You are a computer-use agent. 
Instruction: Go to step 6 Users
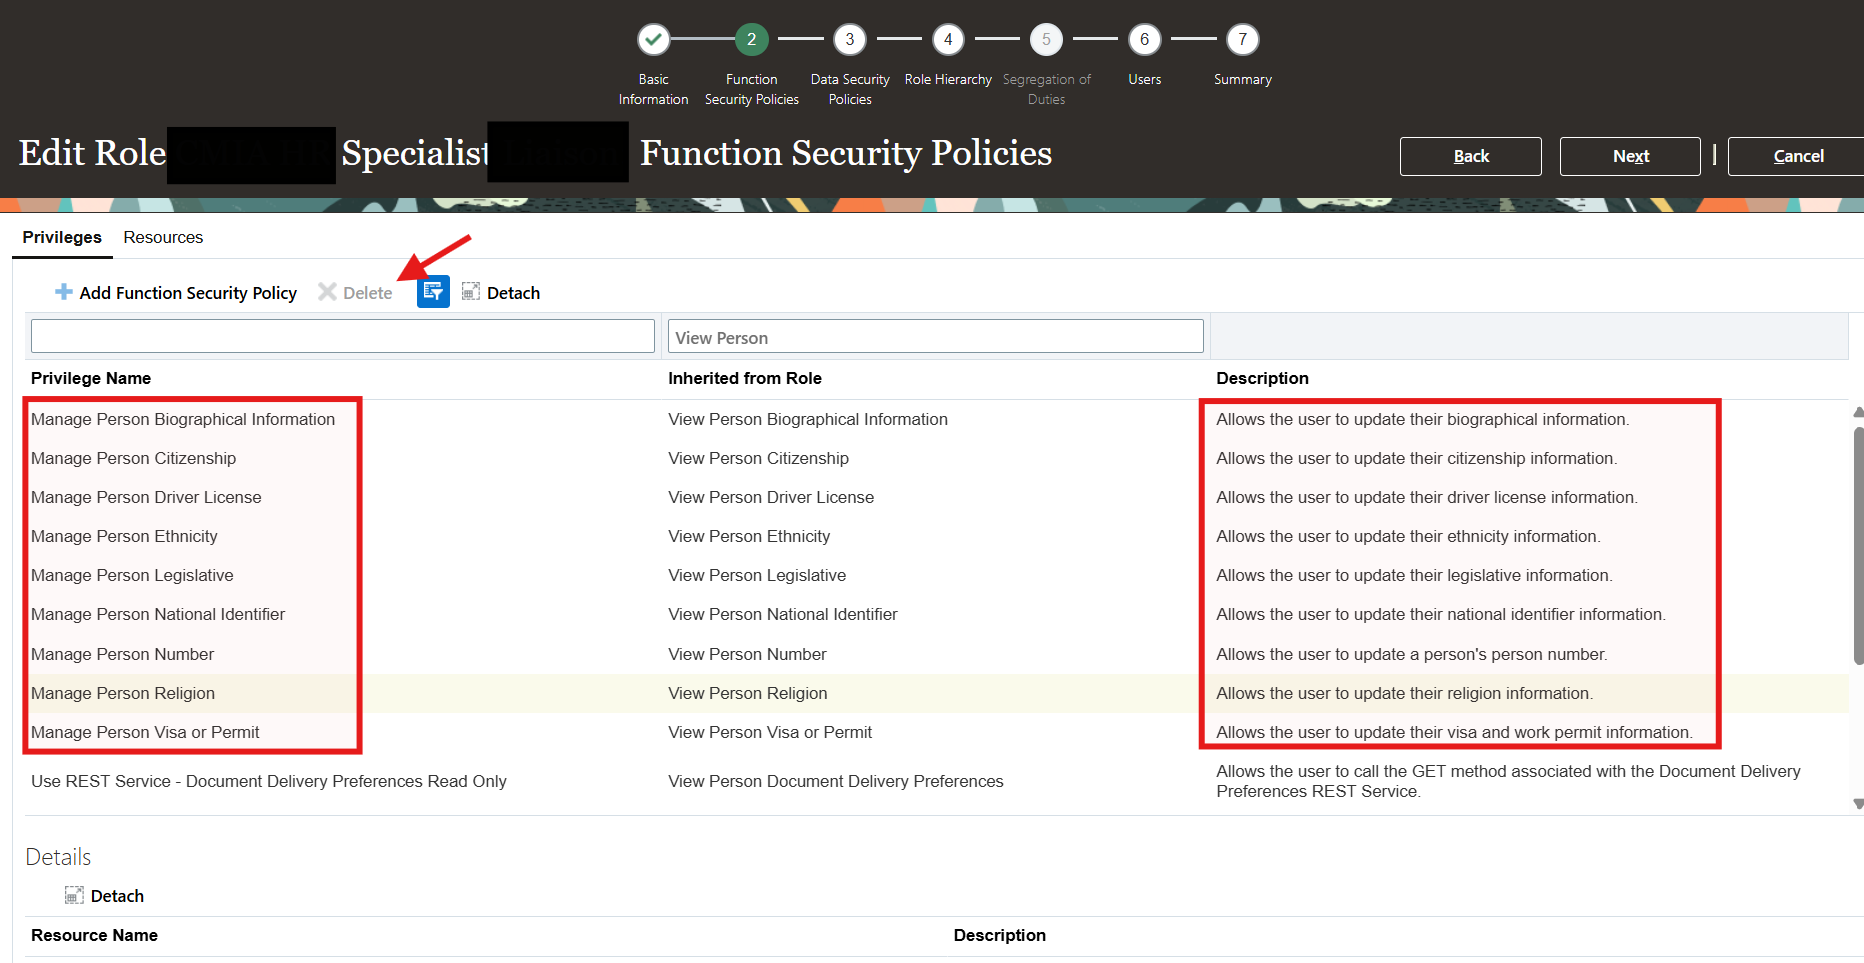tap(1145, 40)
